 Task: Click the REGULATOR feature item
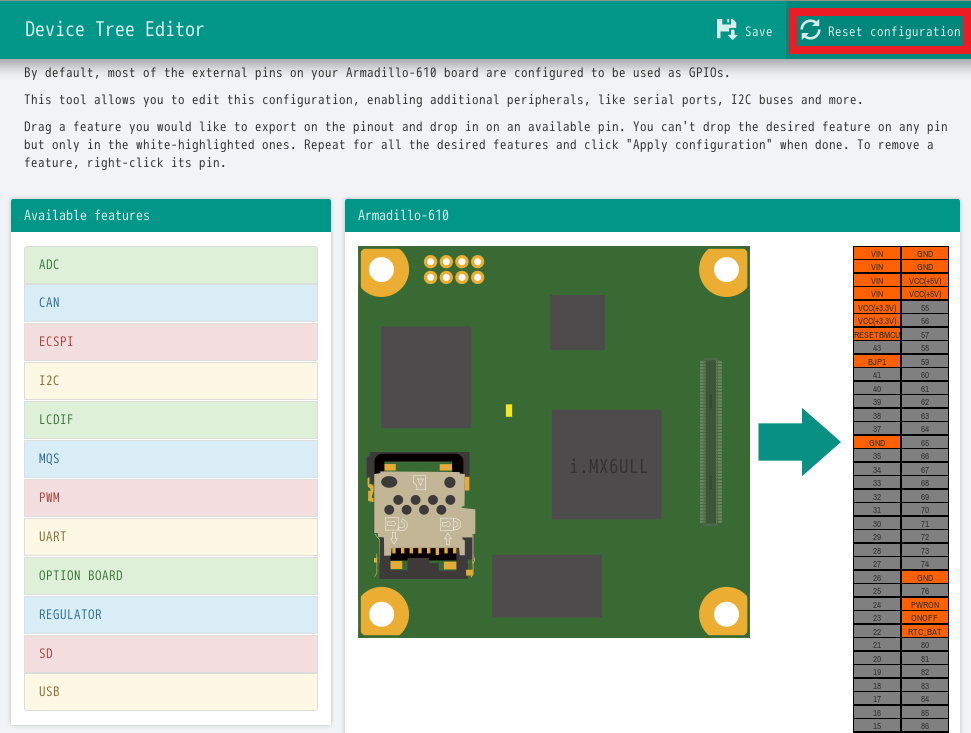pos(171,615)
